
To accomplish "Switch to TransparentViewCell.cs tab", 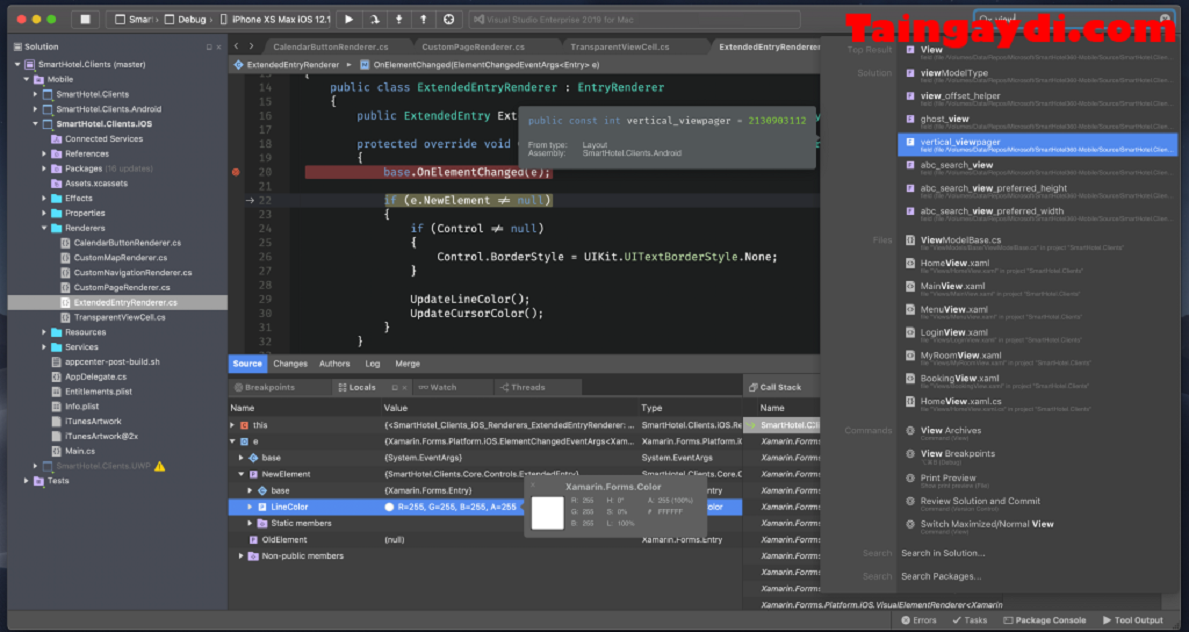I will click(x=620, y=47).
